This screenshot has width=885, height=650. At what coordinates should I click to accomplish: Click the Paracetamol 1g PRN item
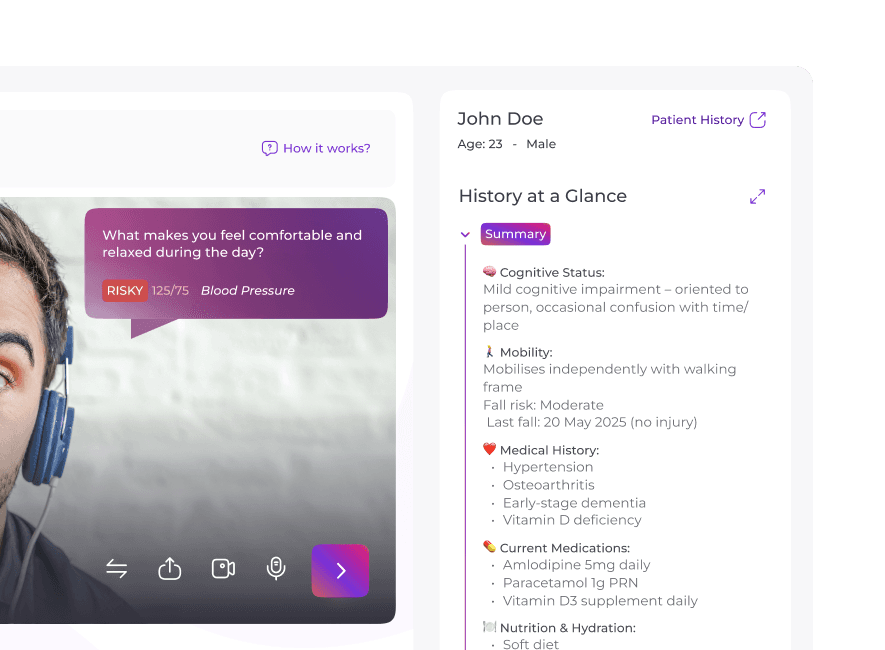[570, 583]
